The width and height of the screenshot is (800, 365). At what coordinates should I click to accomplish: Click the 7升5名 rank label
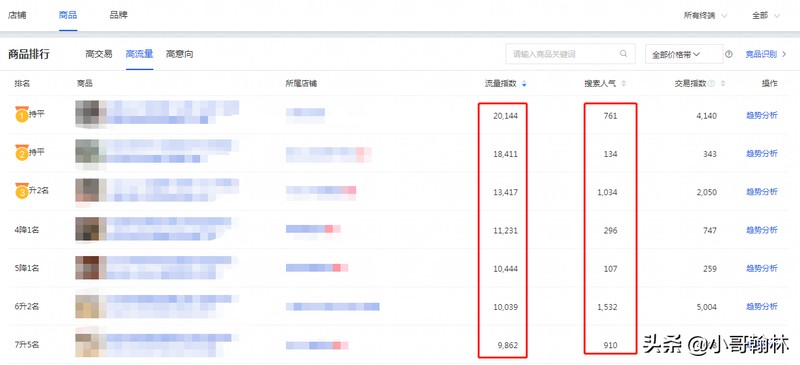27,345
